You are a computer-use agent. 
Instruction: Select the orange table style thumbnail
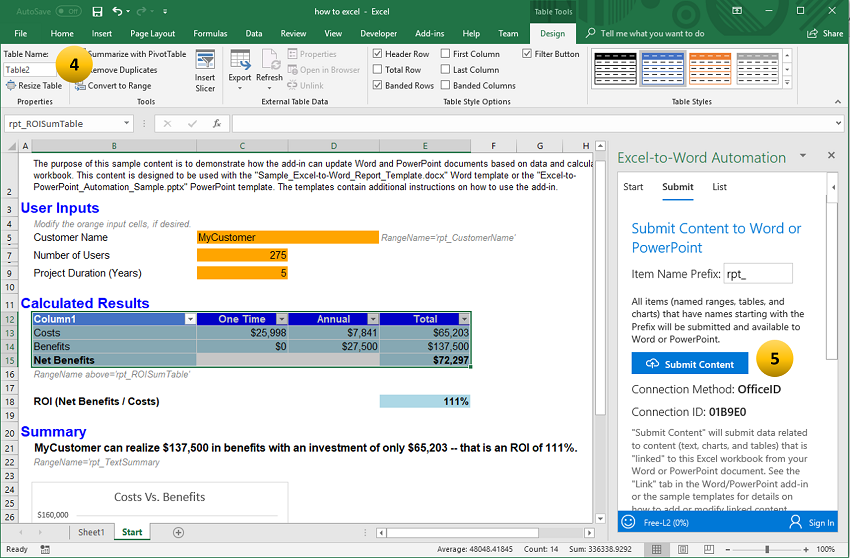point(710,69)
